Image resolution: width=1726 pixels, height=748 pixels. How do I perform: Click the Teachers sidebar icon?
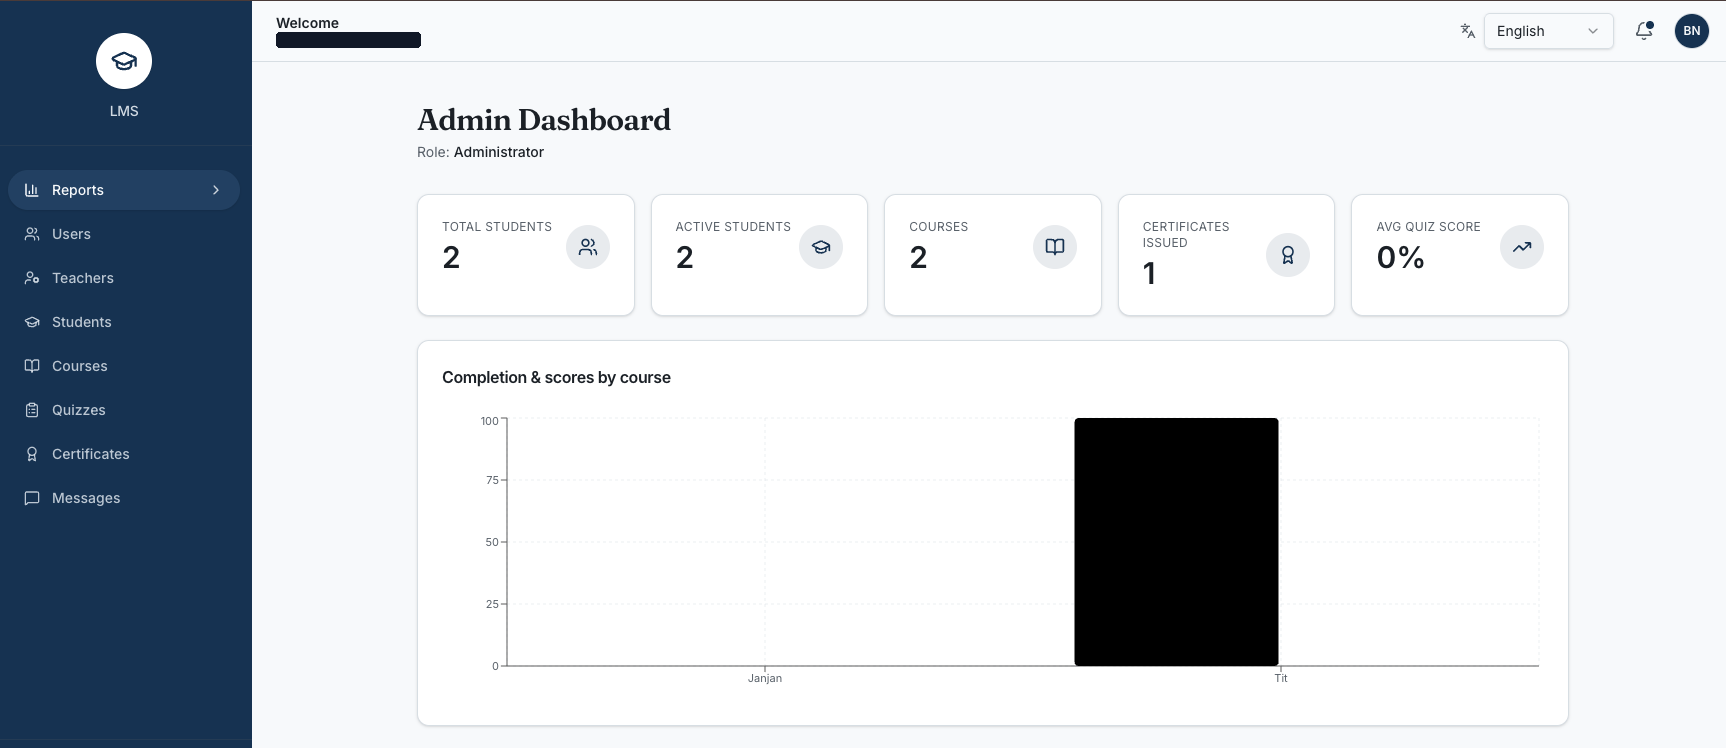pyautogui.click(x=32, y=278)
